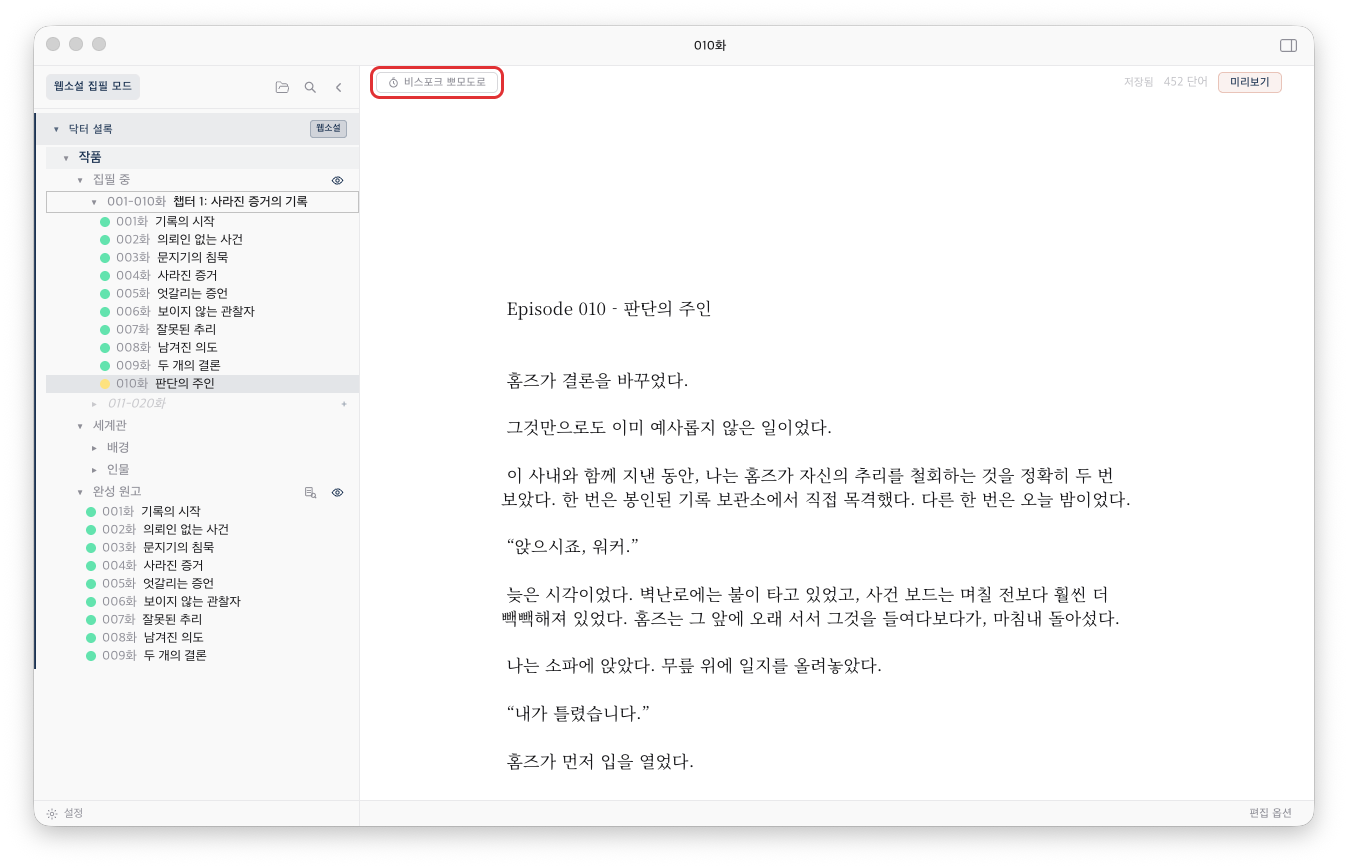
Task: Click the export document icon beside 완성 원고
Action: tap(310, 492)
